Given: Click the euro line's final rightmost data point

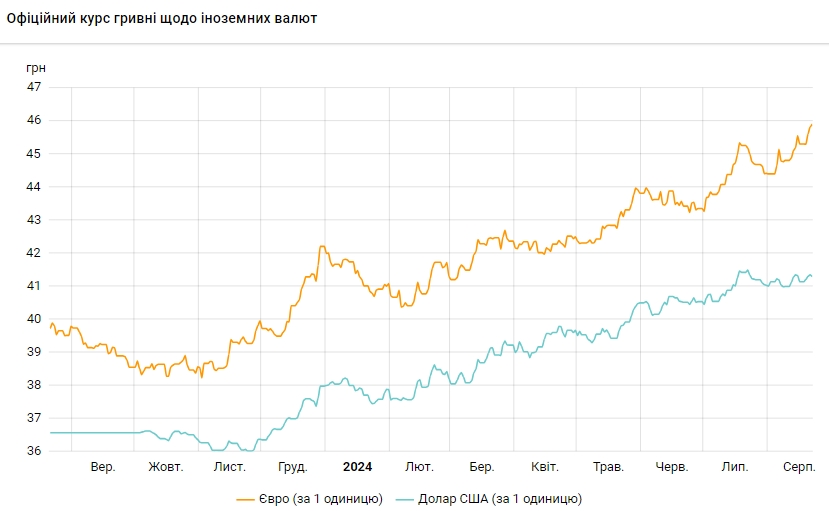Looking at the screenshot, I should [811, 125].
